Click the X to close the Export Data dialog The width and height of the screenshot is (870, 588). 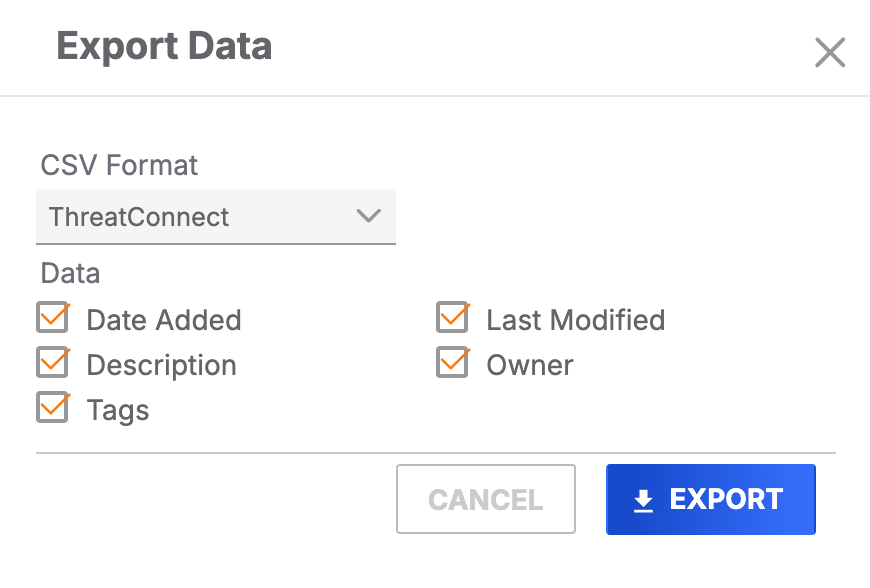[x=830, y=53]
